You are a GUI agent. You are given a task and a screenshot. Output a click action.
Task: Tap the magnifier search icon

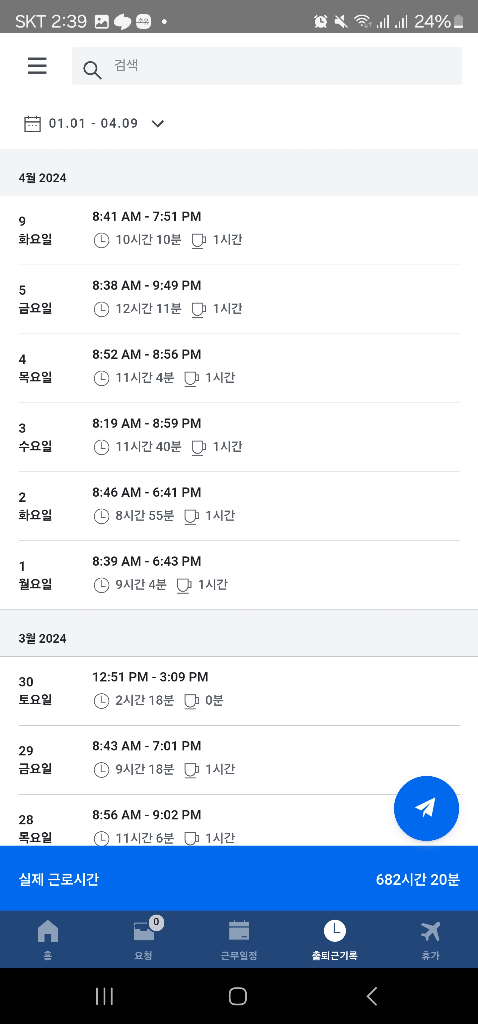click(x=92, y=70)
